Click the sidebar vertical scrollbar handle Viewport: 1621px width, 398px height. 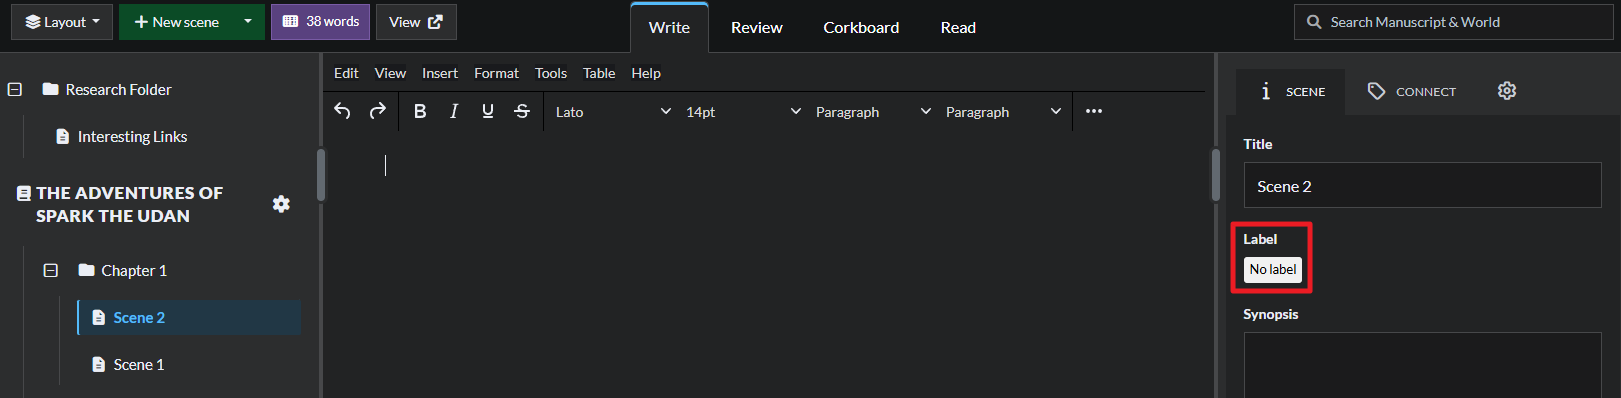[321, 175]
